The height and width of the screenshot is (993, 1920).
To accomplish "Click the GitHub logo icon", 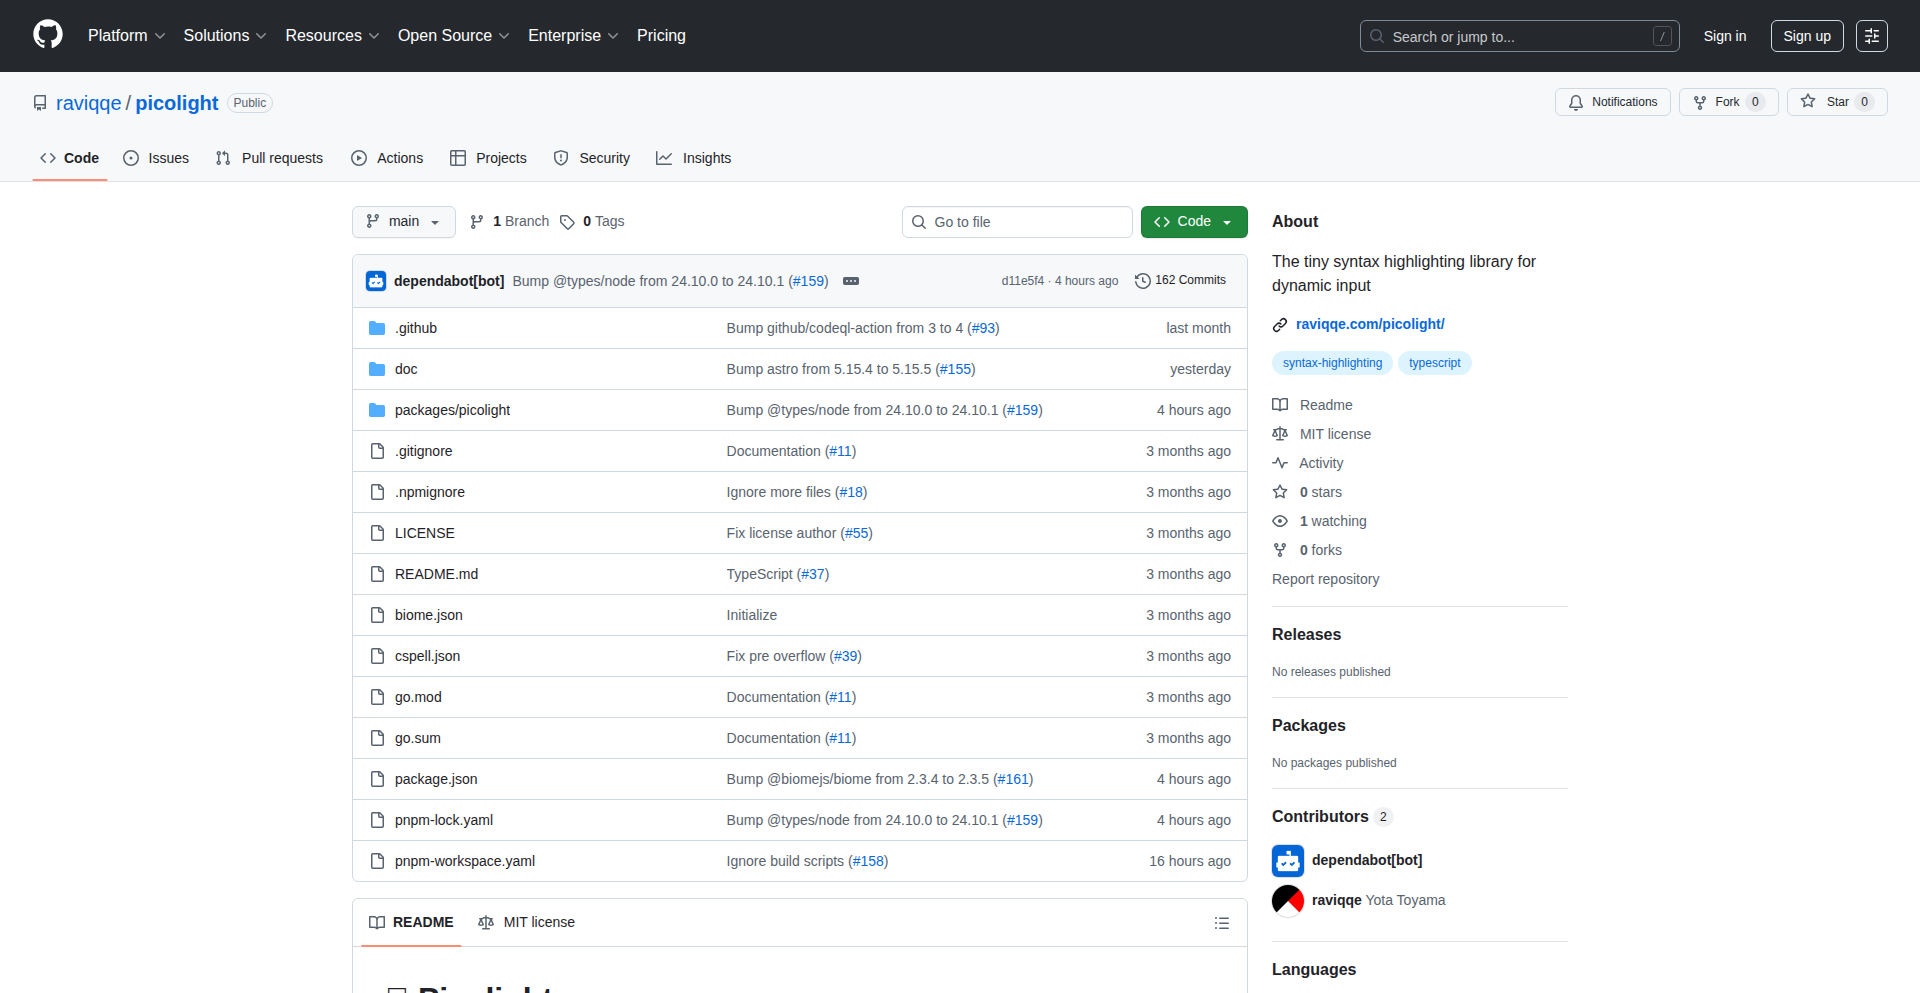I will (48, 35).
